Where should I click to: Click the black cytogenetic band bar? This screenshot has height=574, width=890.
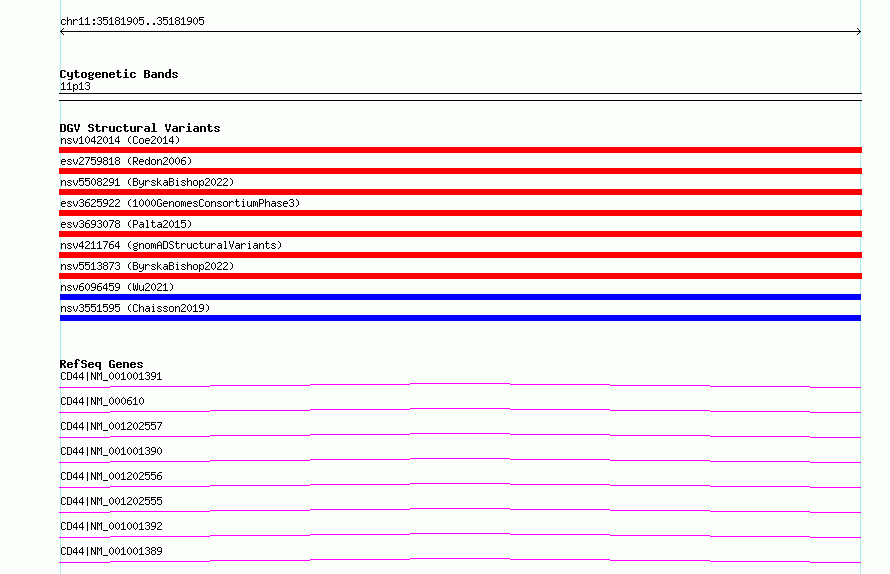(x=460, y=97)
